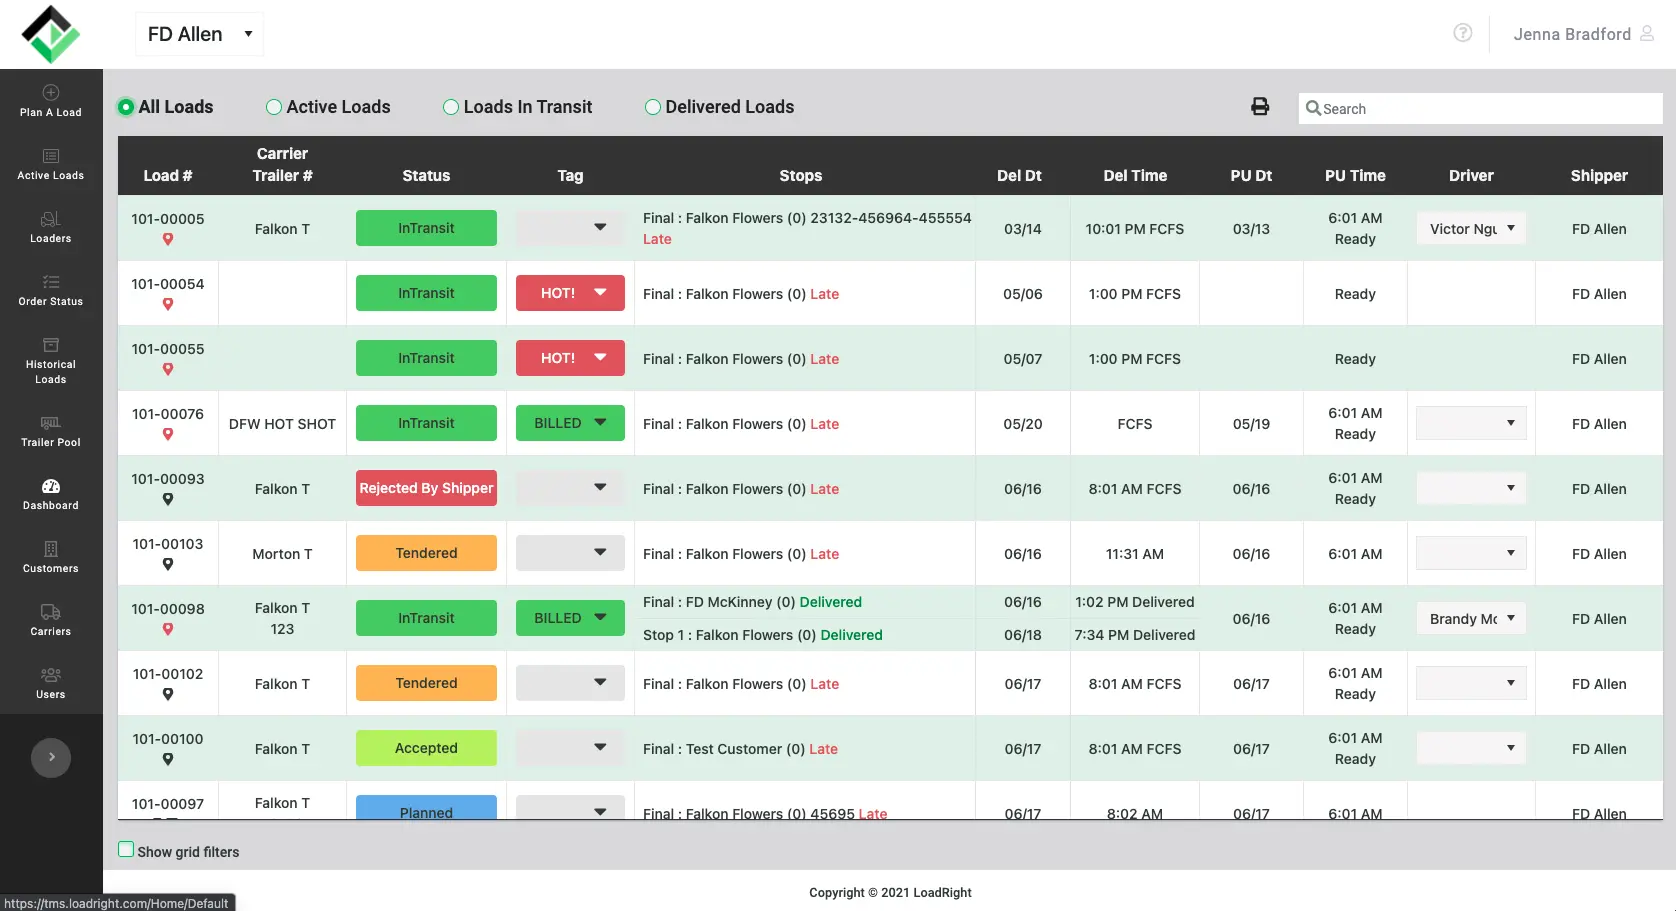Enable the Show grid filters checkbox

click(125, 848)
